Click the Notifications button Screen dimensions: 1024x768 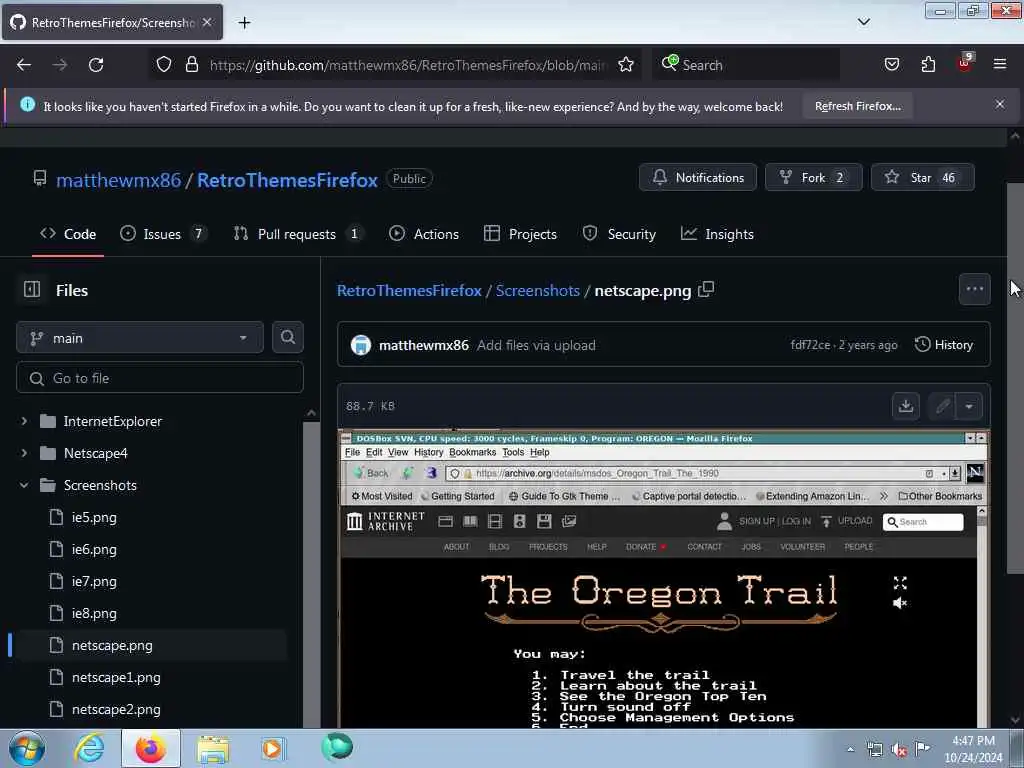(697, 178)
